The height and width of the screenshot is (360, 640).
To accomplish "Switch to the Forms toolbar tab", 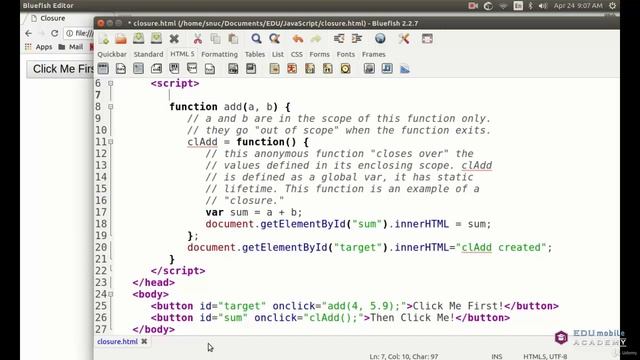I will pos(319,54).
